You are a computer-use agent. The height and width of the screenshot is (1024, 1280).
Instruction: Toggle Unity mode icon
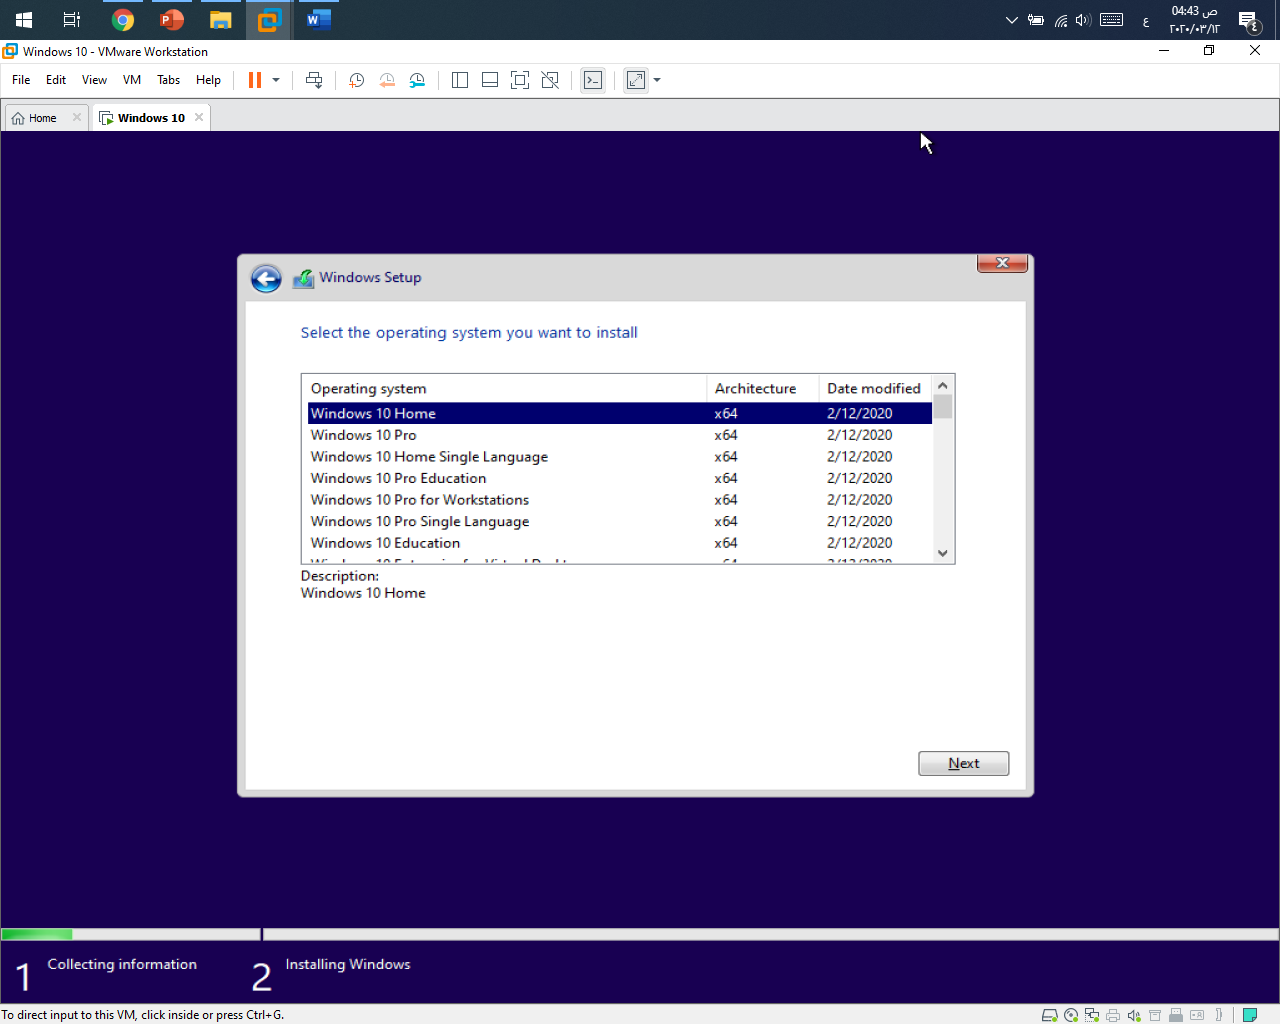[550, 80]
